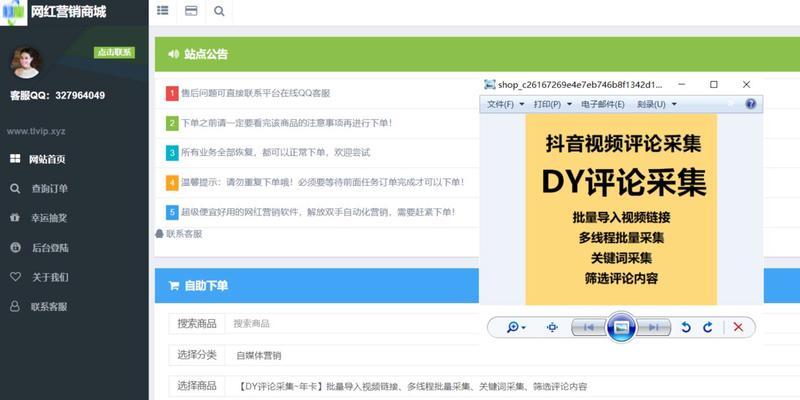800x400 pixels.
Task: Close the photo viewer window
Action: [746, 84]
